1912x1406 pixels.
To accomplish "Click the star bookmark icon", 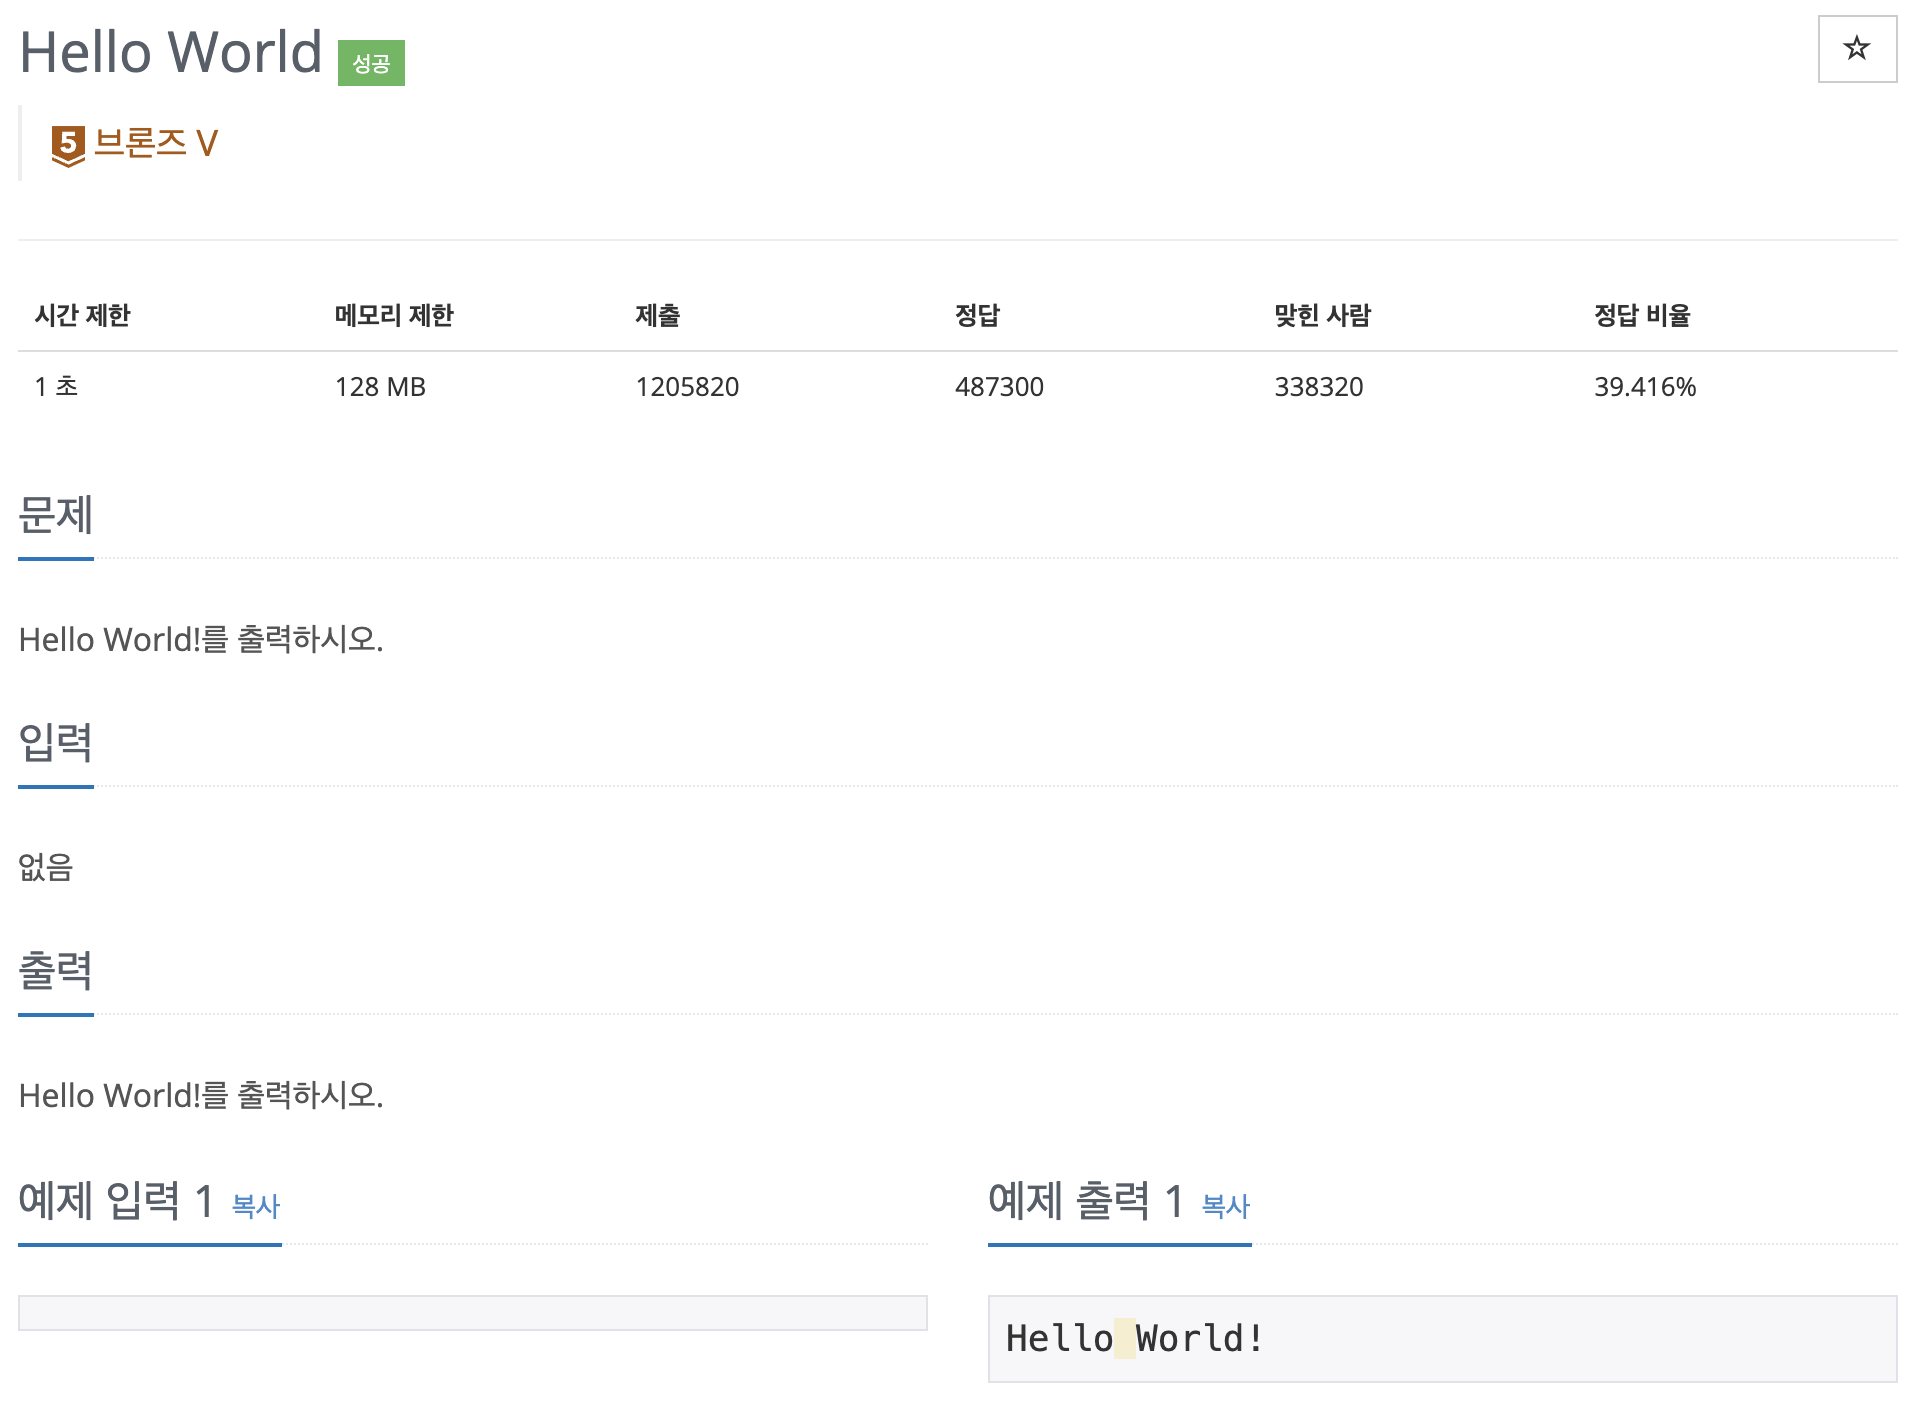I will [1857, 48].
